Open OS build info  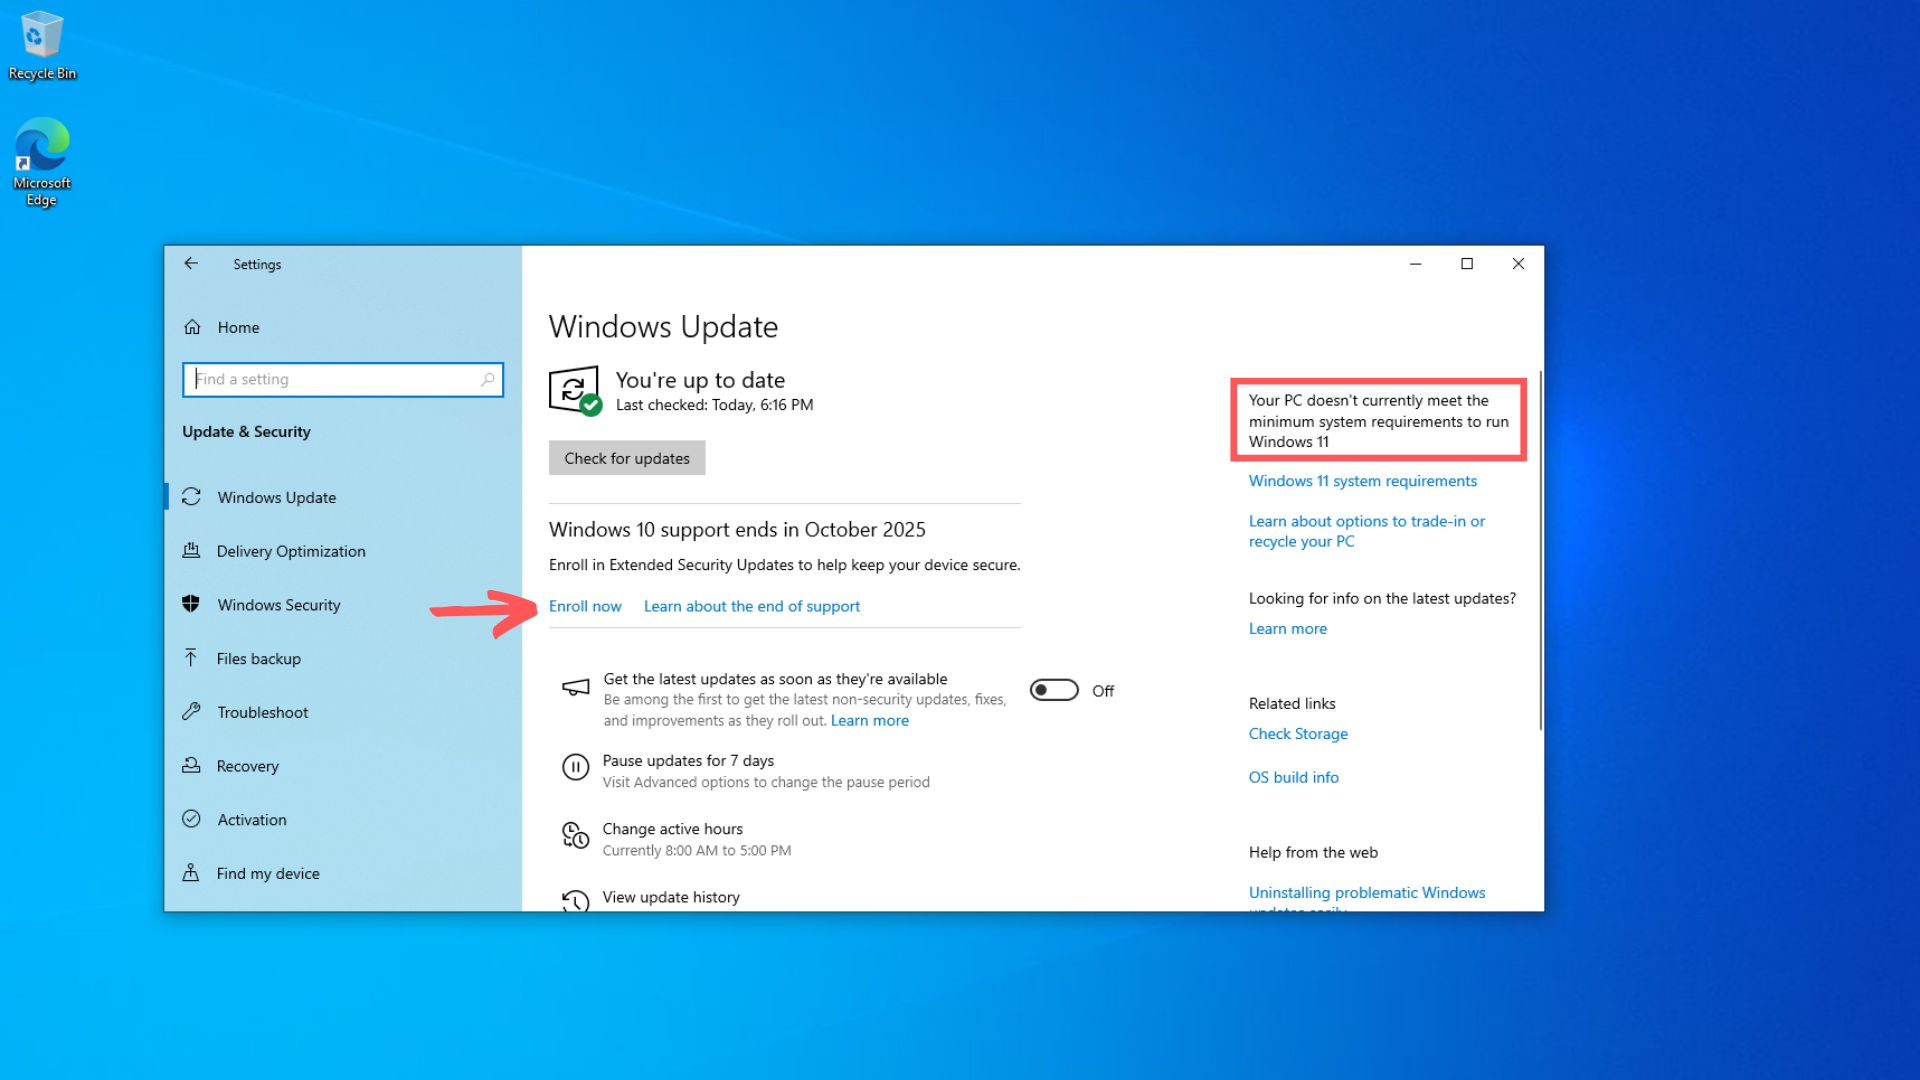[1293, 777]
